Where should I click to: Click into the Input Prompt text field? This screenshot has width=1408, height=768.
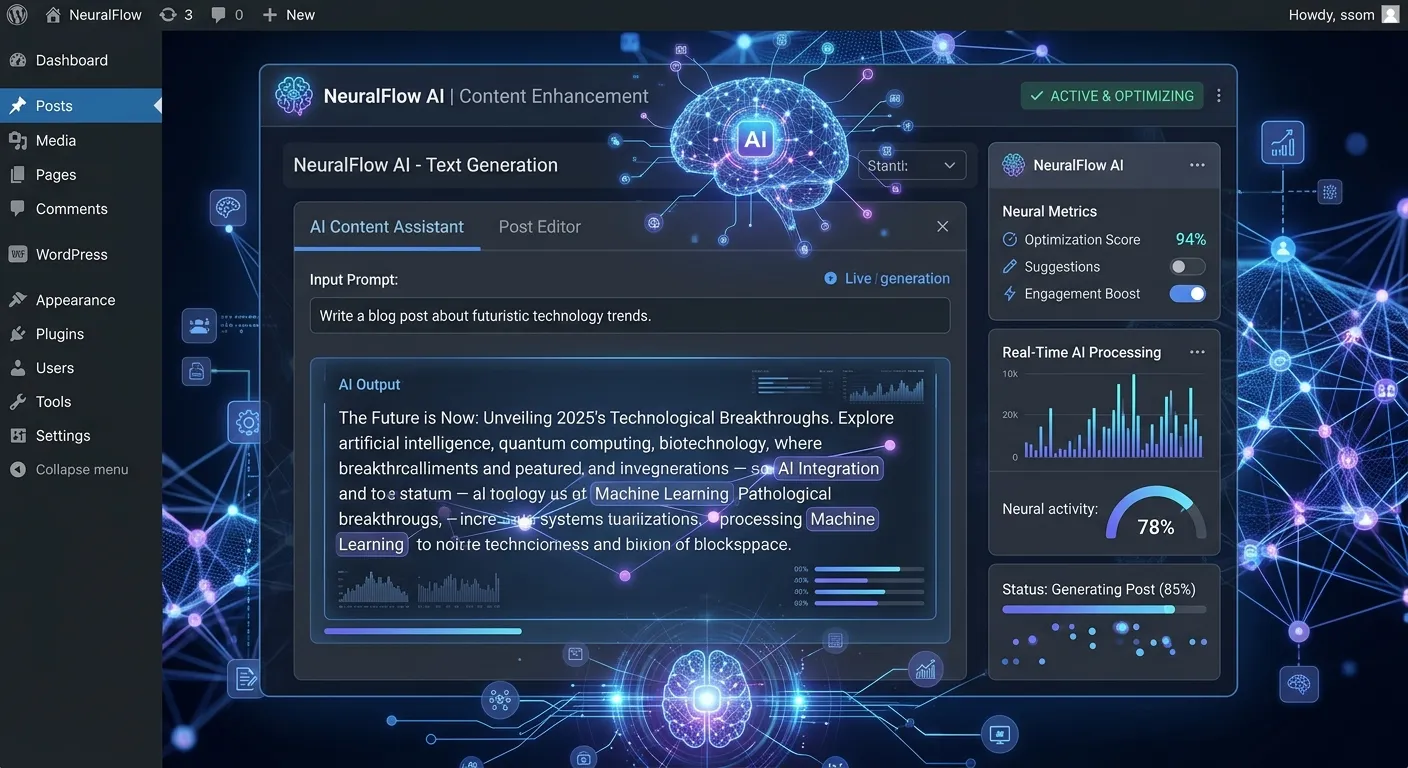(x=630, y=316)
